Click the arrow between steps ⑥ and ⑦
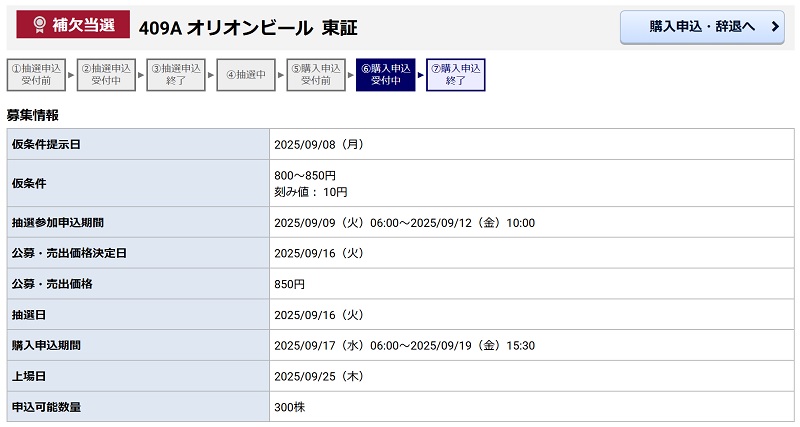The width and height of the screenshot is (800, 427). pyautogui.click(x=421, y=76)
